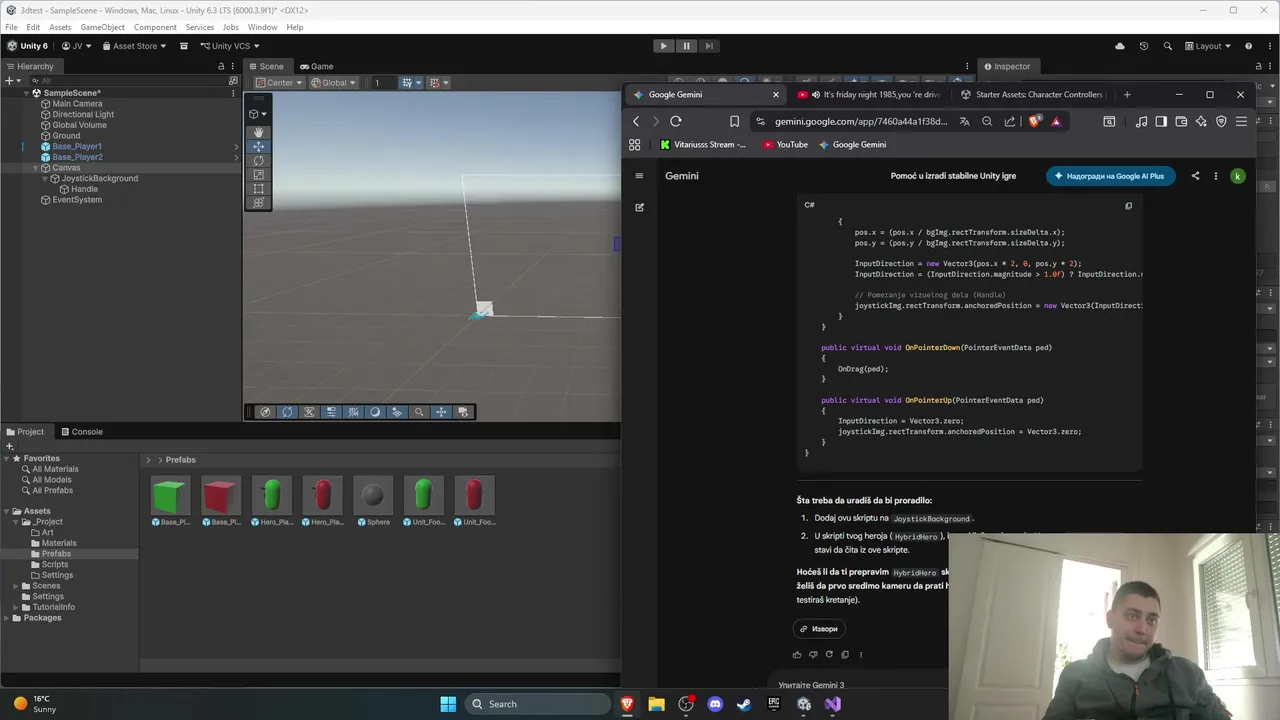
Task: Open the Center pivot dropdown
Action: [x=279, y=83]
